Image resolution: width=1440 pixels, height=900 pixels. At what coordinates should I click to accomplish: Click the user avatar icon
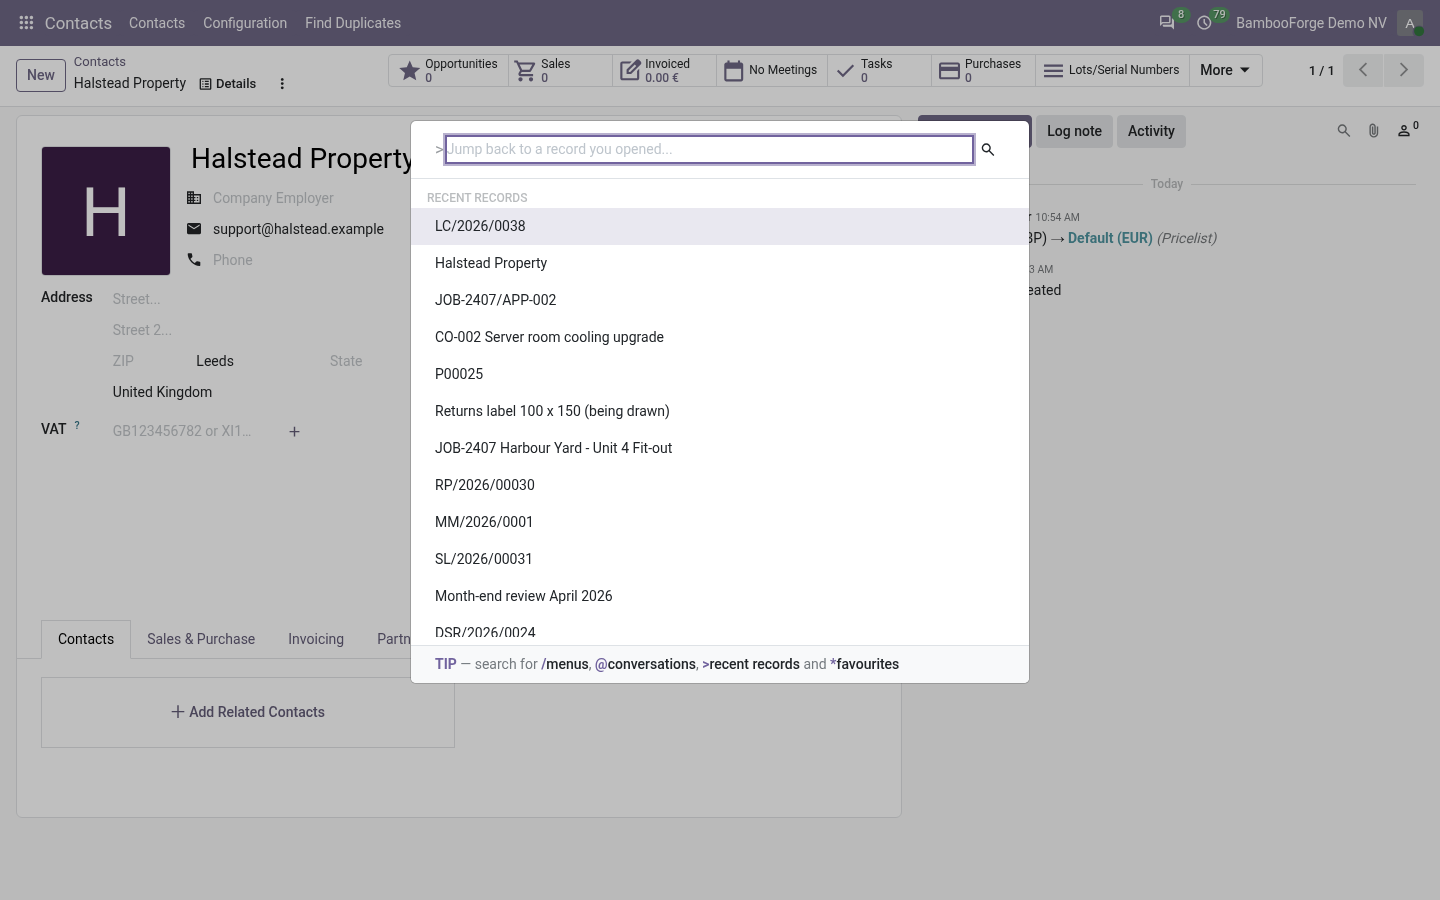pyautogui.click(x=1410, y=23)
